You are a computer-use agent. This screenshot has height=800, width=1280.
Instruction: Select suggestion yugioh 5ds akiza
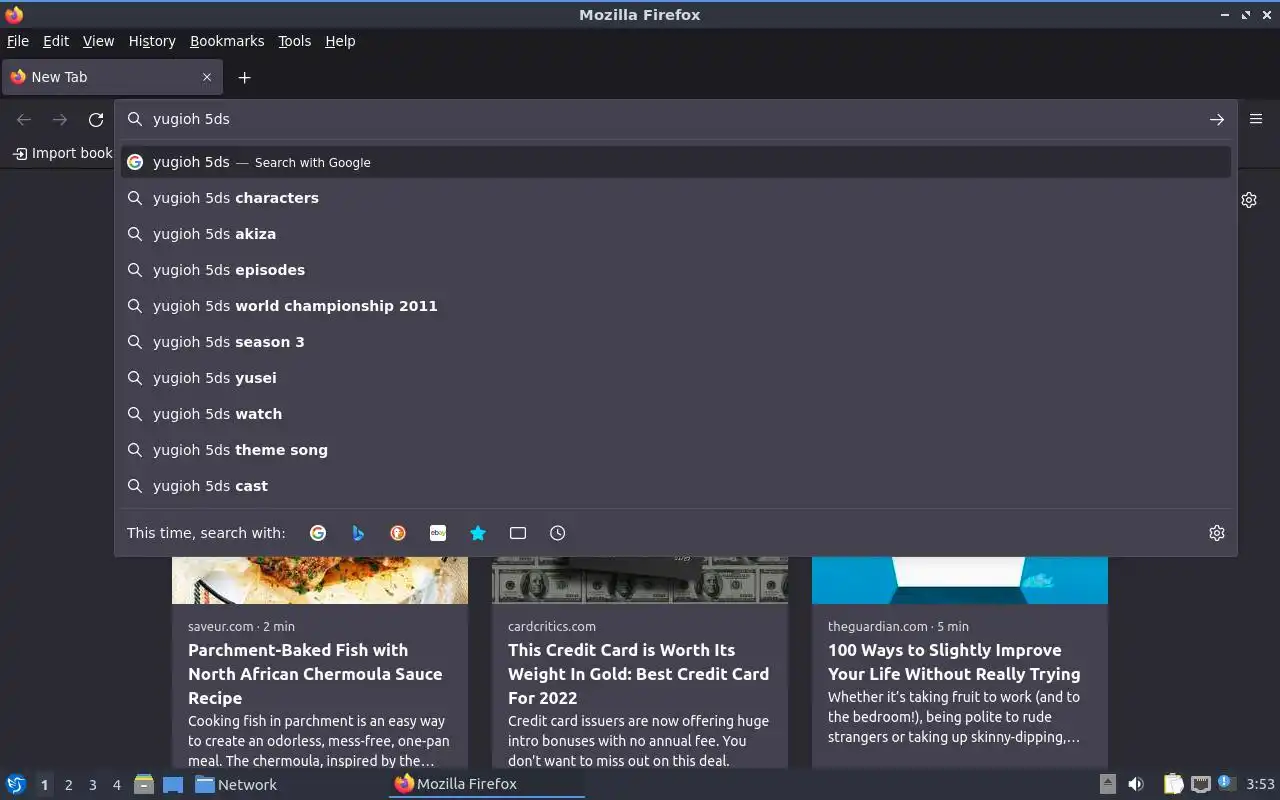(x=675, y=234)
